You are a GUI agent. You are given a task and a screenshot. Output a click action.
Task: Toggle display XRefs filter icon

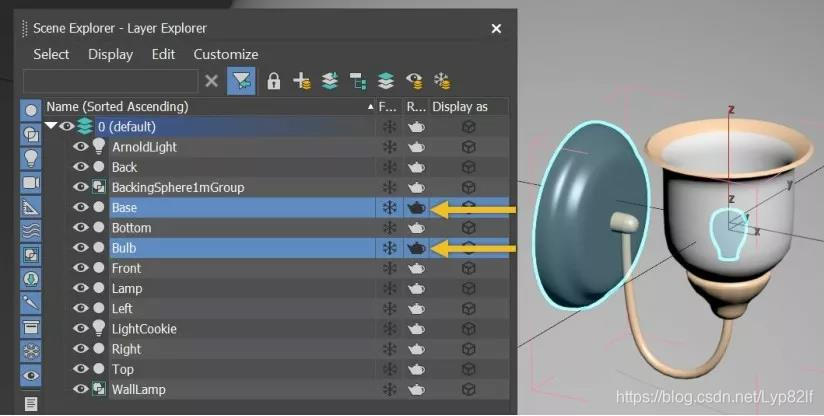coord(31,279)
